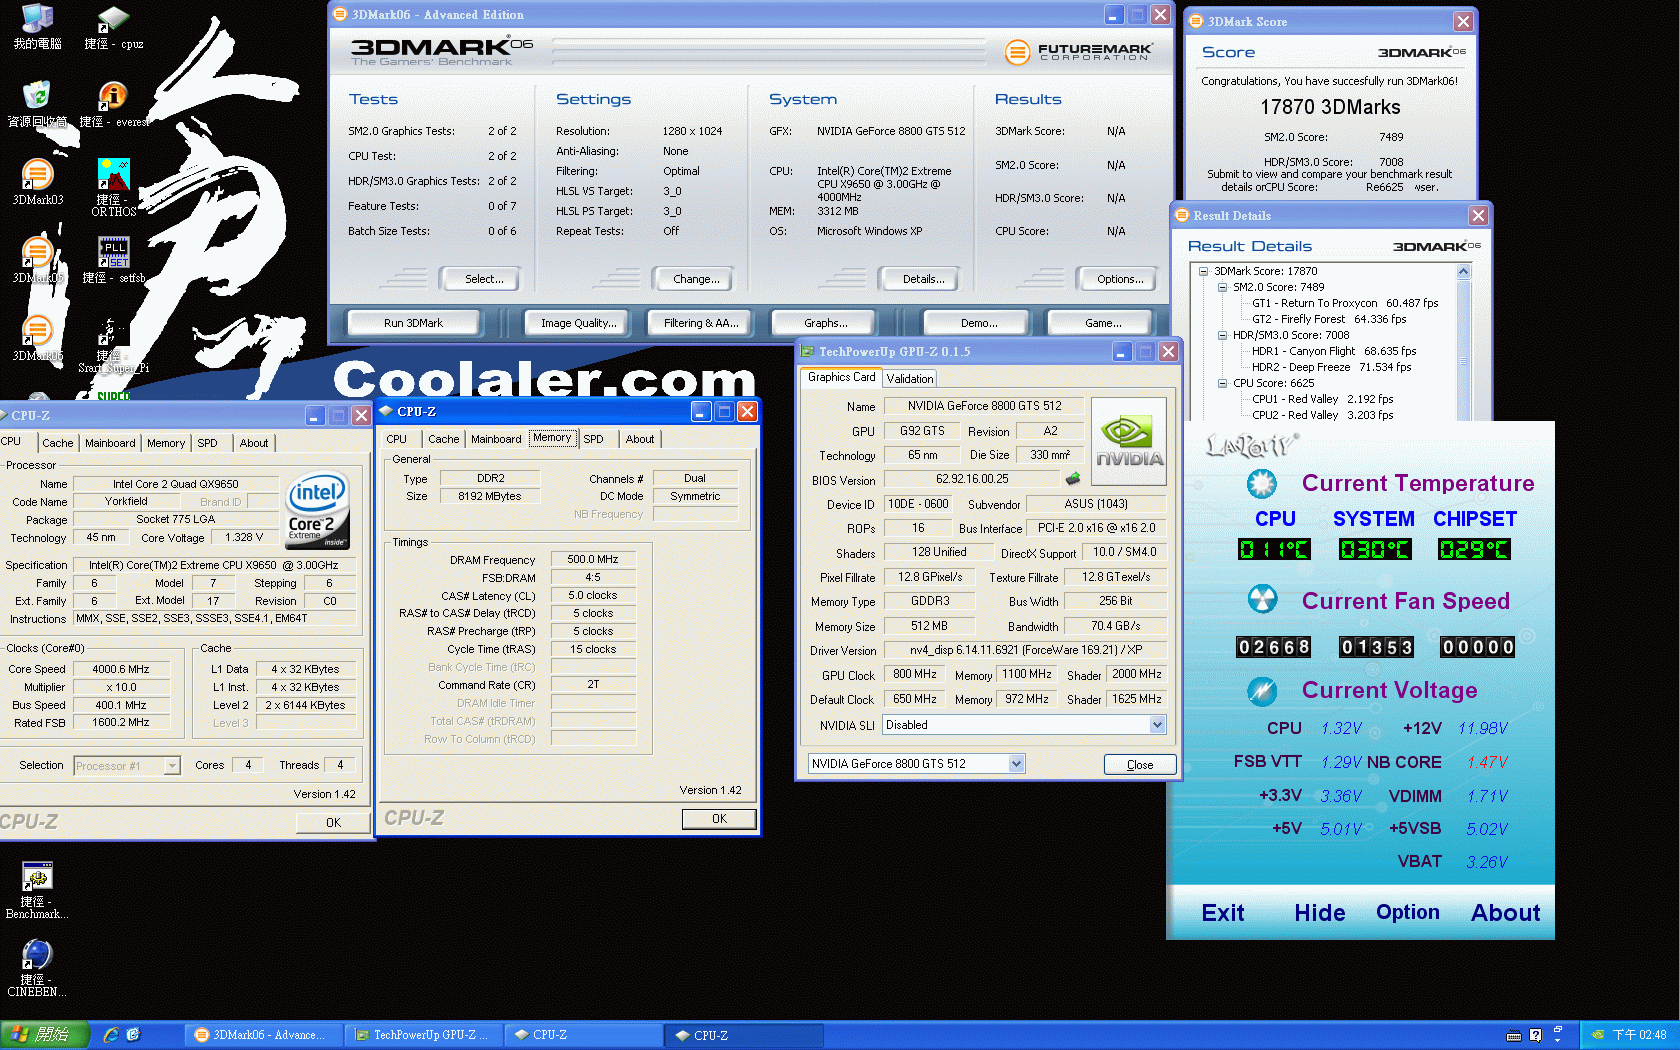1680x1050 pixels.
Task: Open the Recycle Bin desktop icon
Action: pos(37,104)
